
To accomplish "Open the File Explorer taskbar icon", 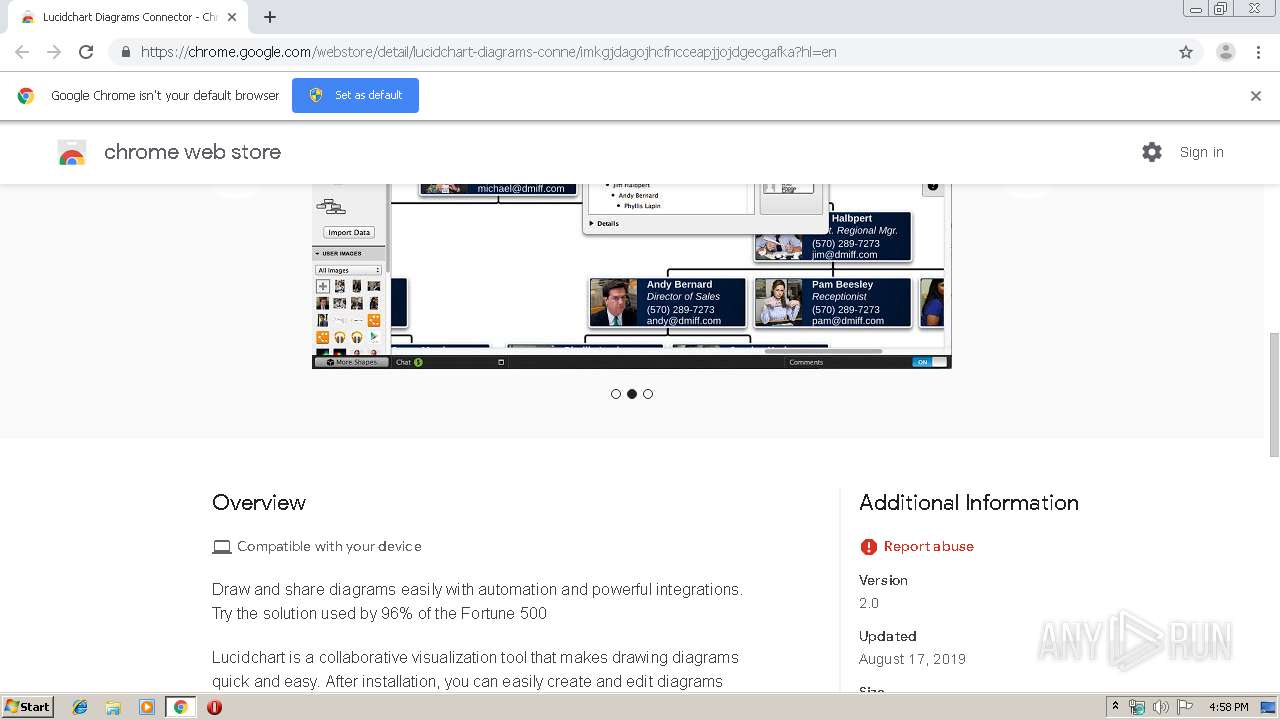I will 113,707.
